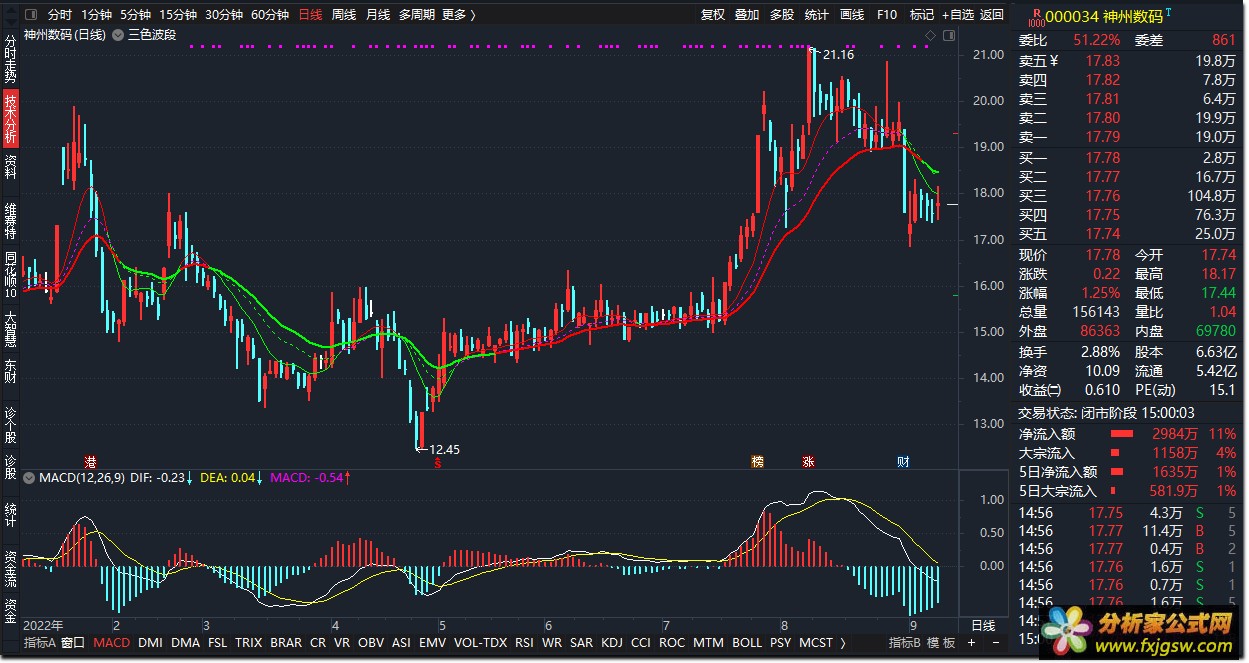This screenshot has height=663, width=1249.
Task: Select the KDJ indicator tab
Action: coord(611,643)
